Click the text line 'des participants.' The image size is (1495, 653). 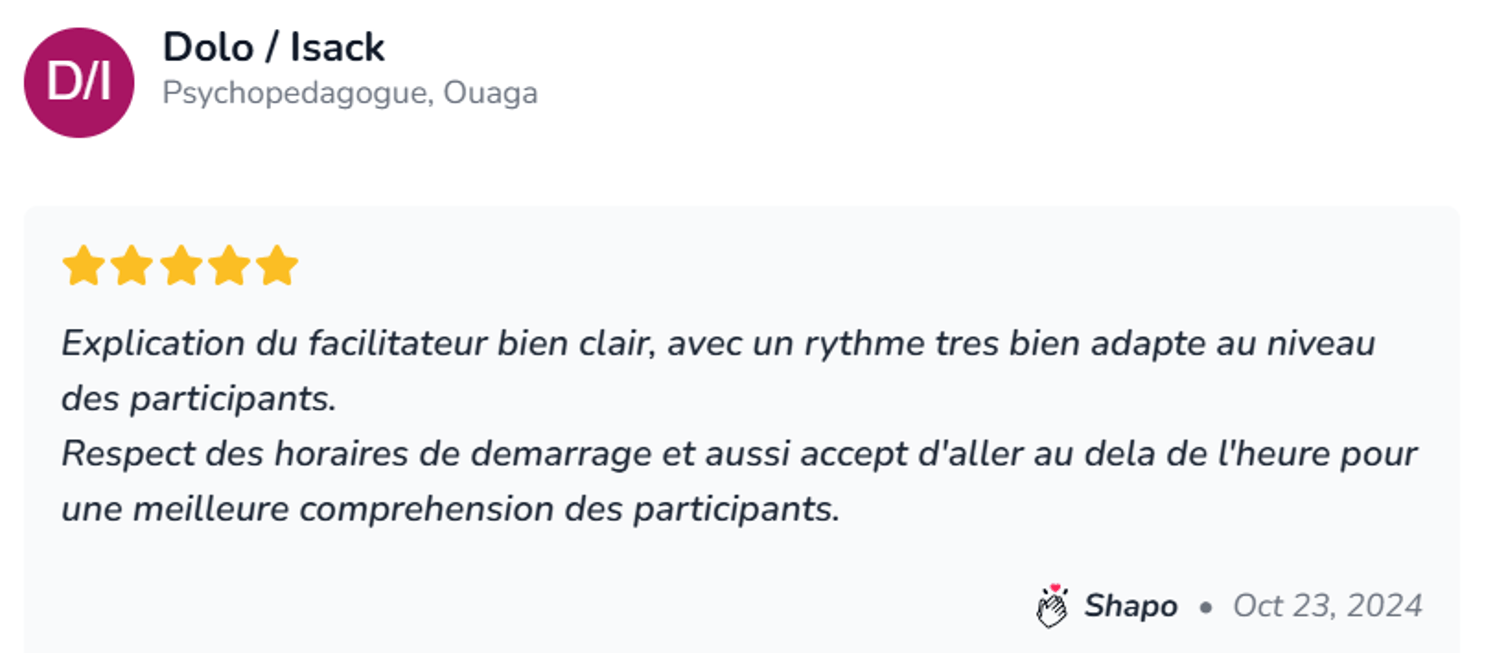point(198,399)
